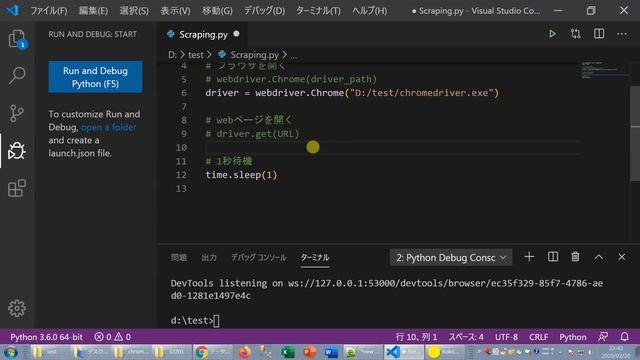Click the terminal prompt d:\test>

click(x=192, y=320)
